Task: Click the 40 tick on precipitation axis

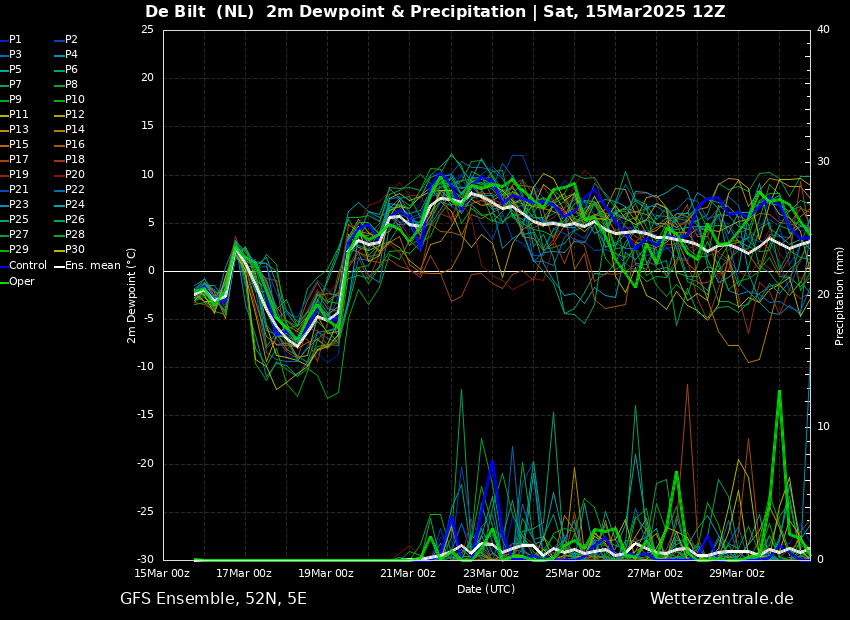Action: (x=823, y=30)
